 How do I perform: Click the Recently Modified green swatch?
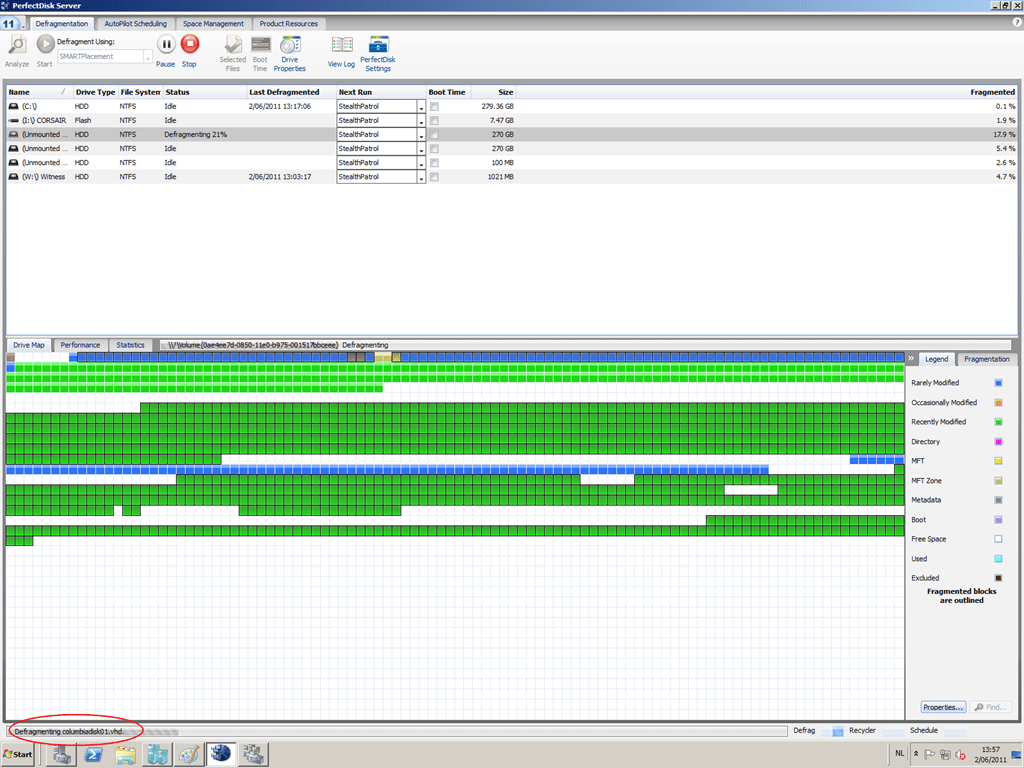pyautogui.click(x=999, y=422)
